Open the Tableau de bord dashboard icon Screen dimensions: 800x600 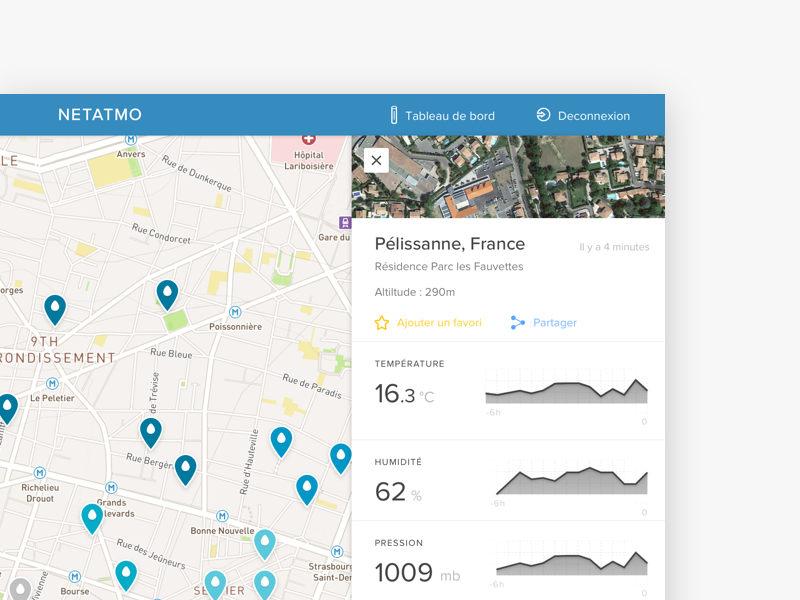pos(394,114)
